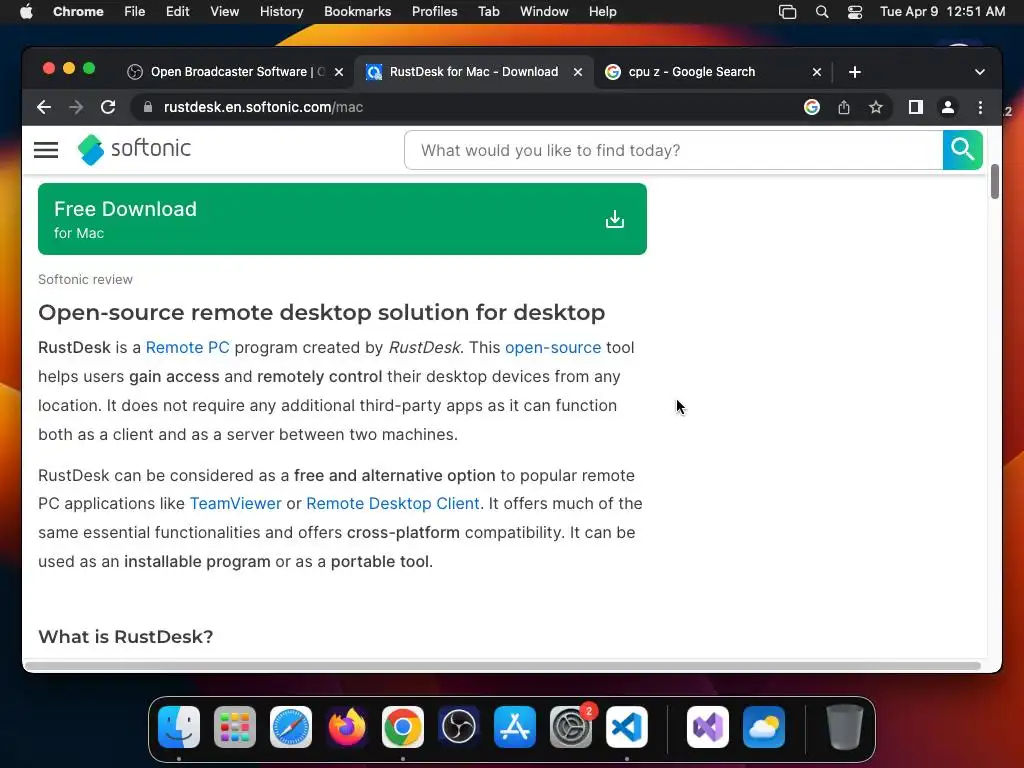Open the History menu
Image resolution: width=1024 pixels, height=768 pixels.
[x=281, y=12]
